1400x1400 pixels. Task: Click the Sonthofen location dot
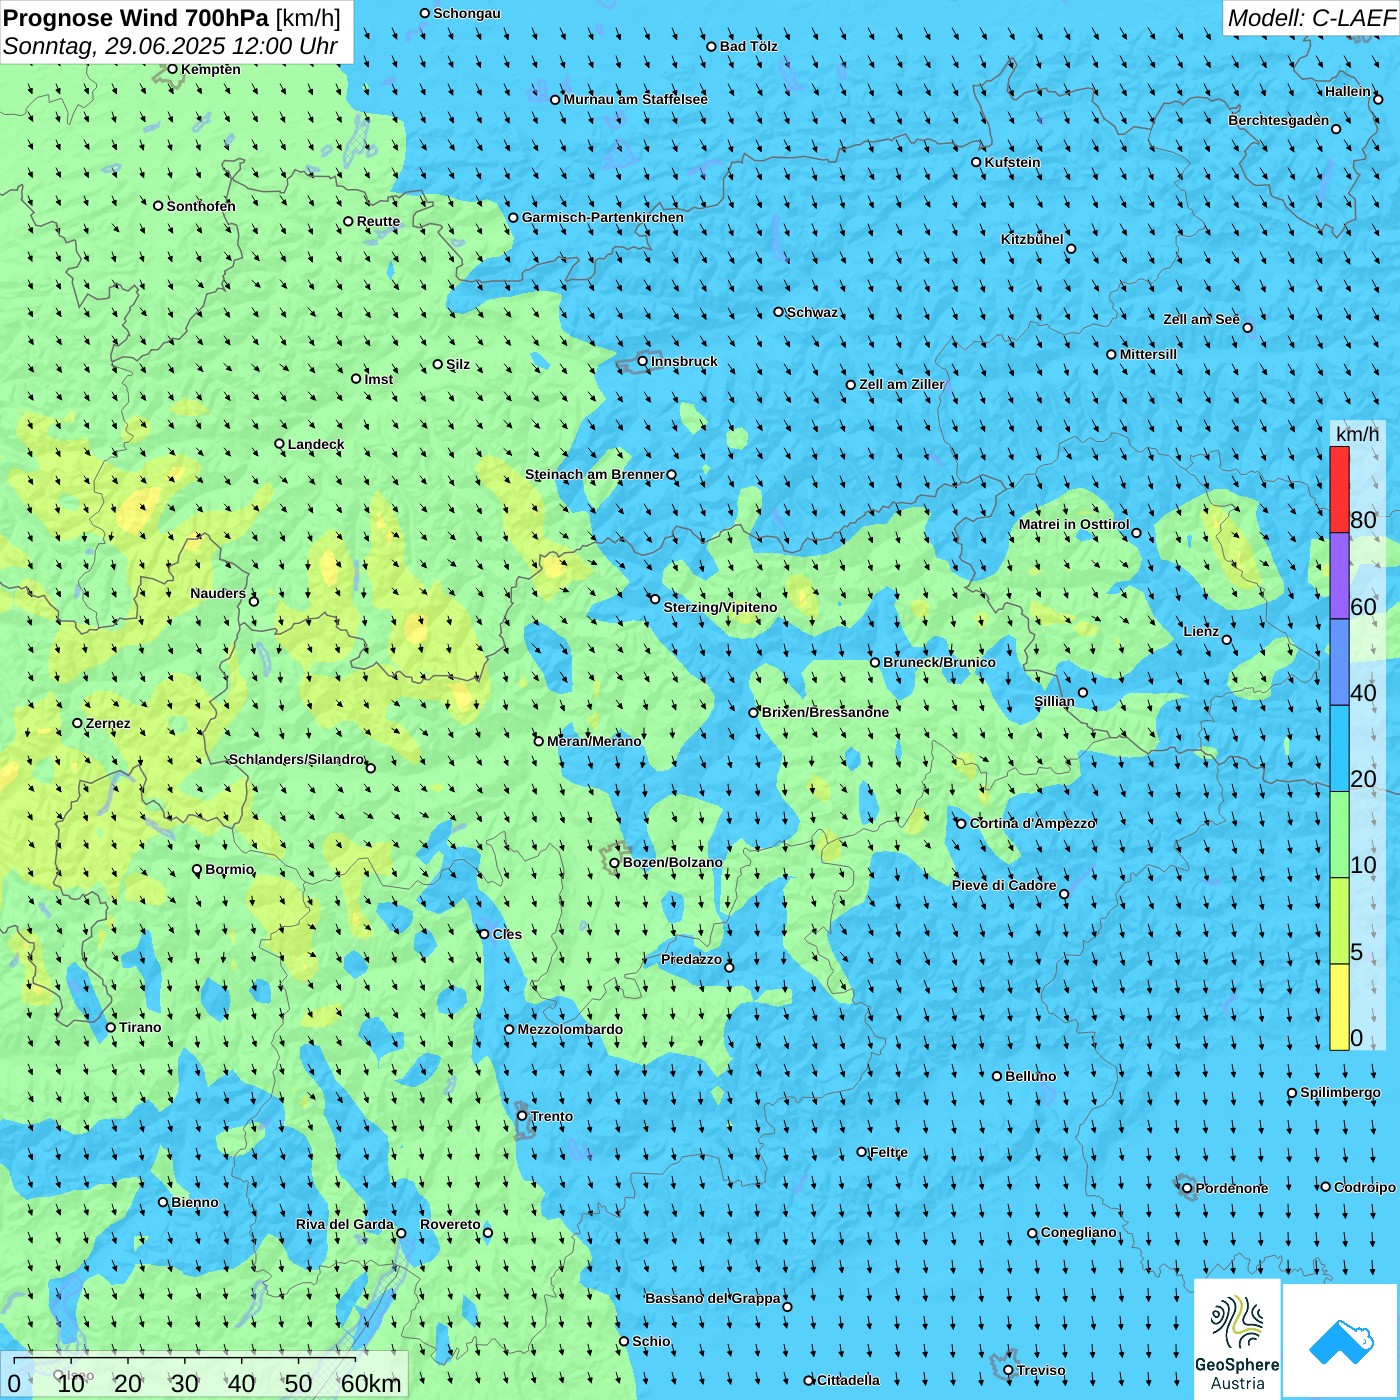158,206
